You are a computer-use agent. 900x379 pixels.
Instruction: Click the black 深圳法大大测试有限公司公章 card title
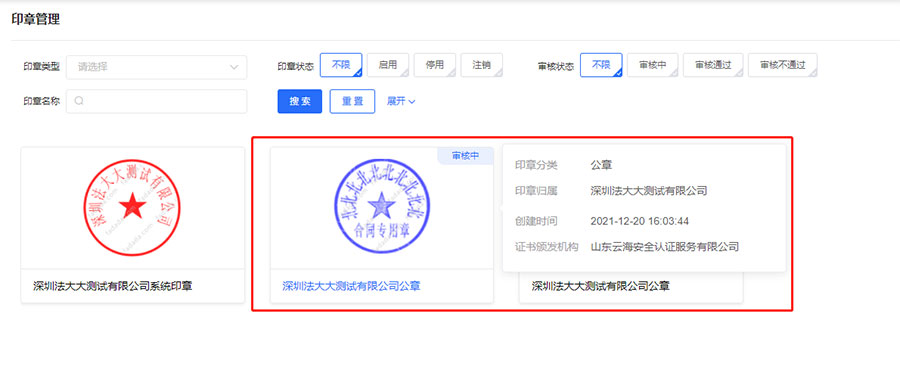tap(600, 286)
